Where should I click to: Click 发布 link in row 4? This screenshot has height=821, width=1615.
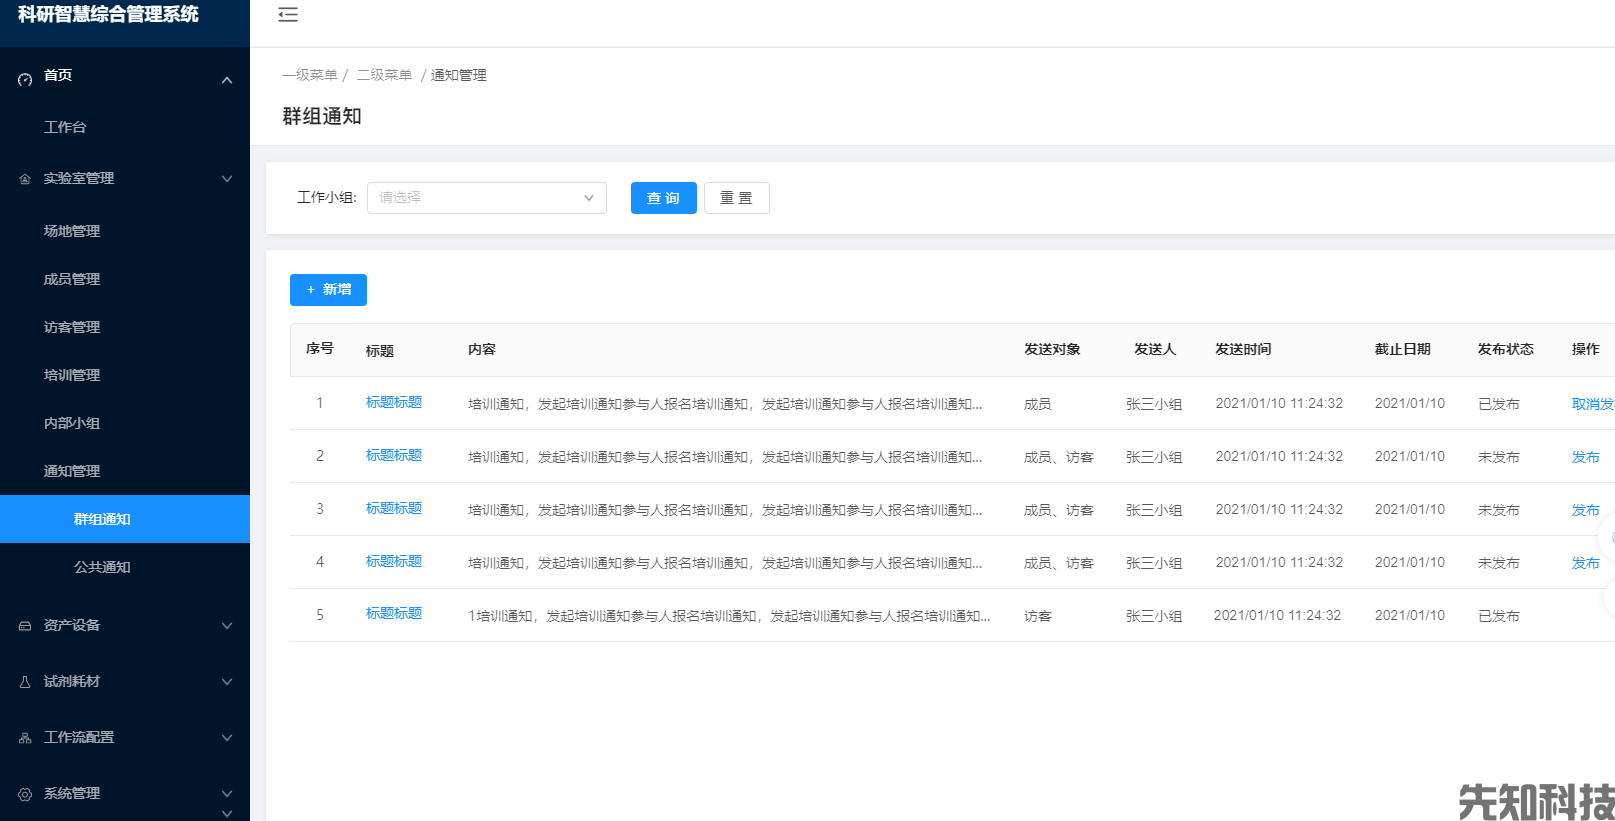coord(1586,563)
